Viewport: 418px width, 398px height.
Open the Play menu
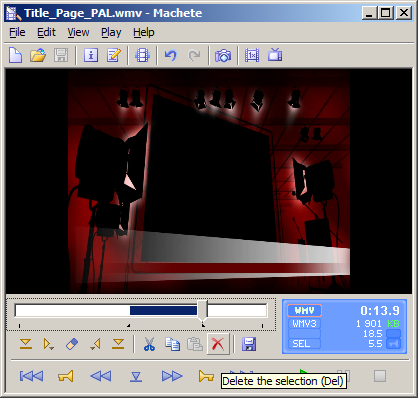click(x=111, y=32)
